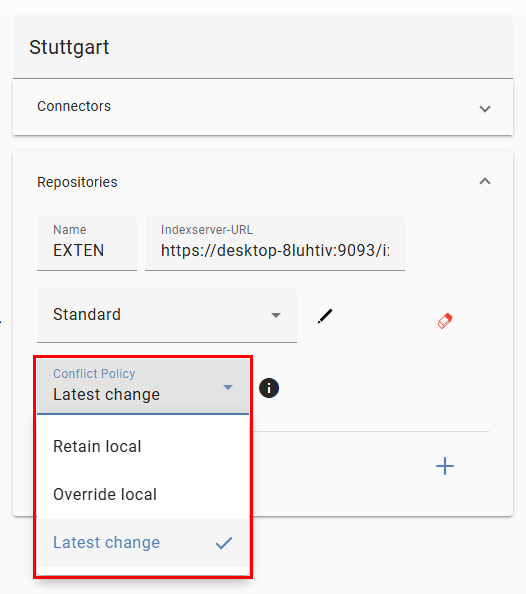Click the Standard selection text
The image size is (526, 594).
tap(87, 314)
